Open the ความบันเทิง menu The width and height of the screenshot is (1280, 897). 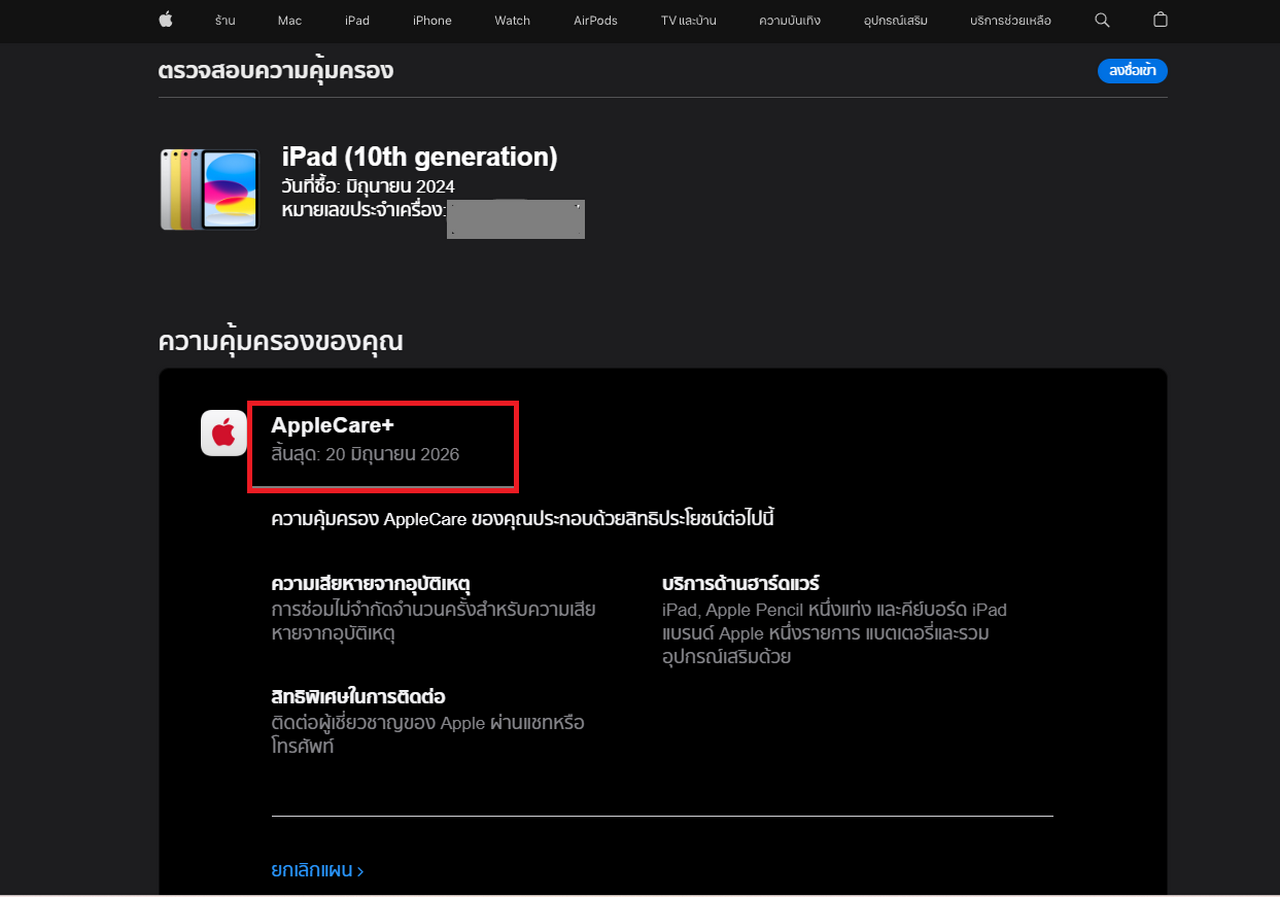pyautogui.click(x=789, y=20)
